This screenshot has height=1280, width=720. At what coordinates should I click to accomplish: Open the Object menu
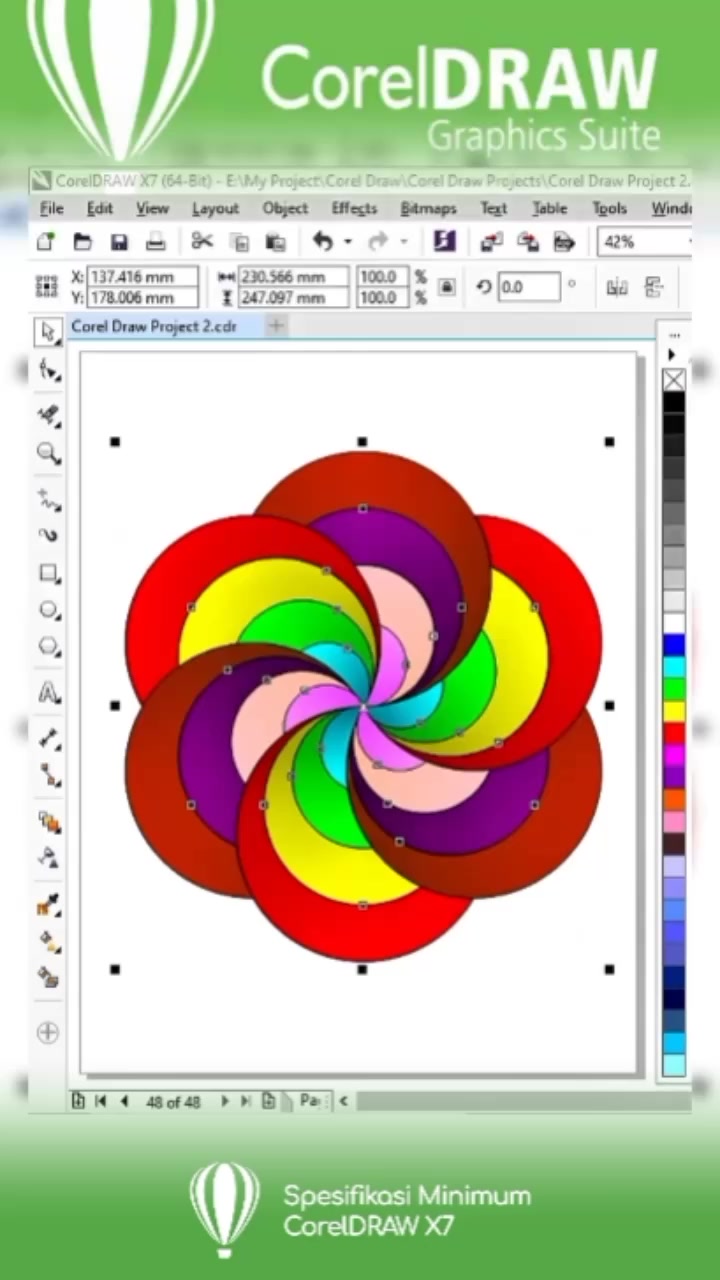click(x=285, y=208)
